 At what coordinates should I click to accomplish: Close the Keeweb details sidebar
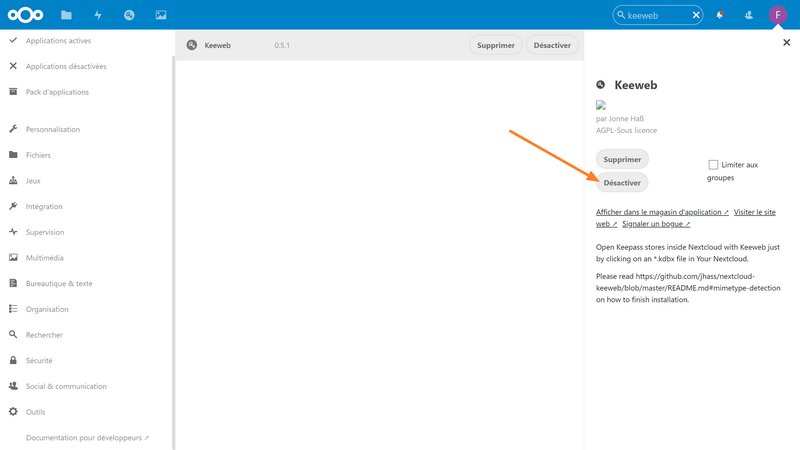click(786, 43)
